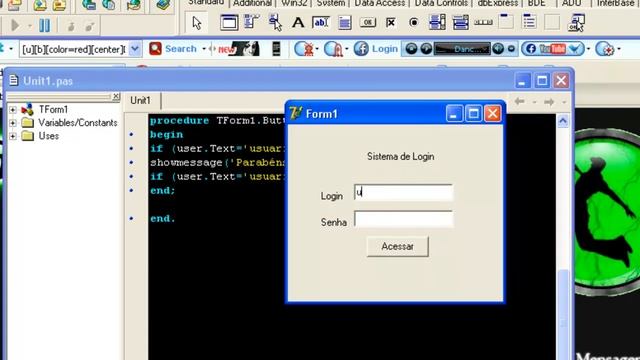Click the second round media player button
Screen dimensions: 640x360
tap(426, 49)
